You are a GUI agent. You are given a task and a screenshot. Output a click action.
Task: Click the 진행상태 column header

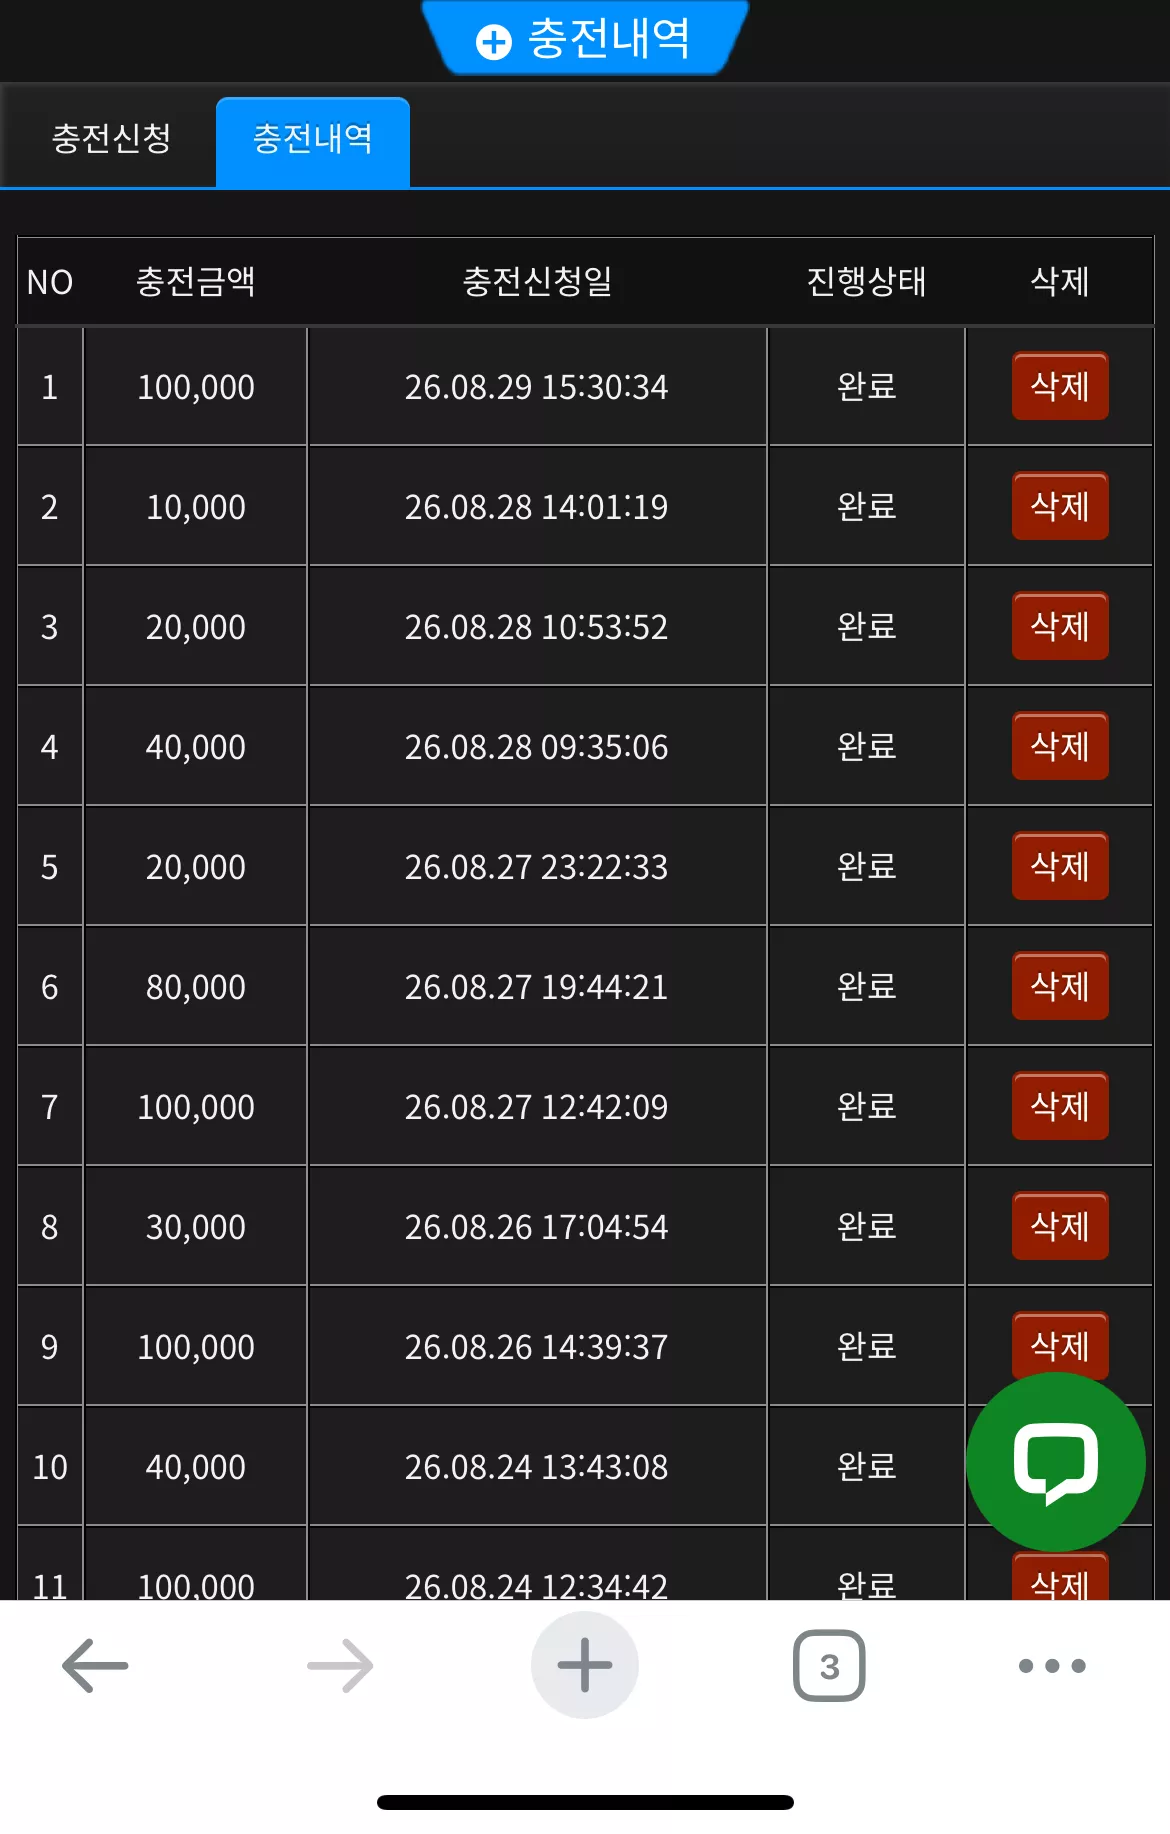[866, 282]
